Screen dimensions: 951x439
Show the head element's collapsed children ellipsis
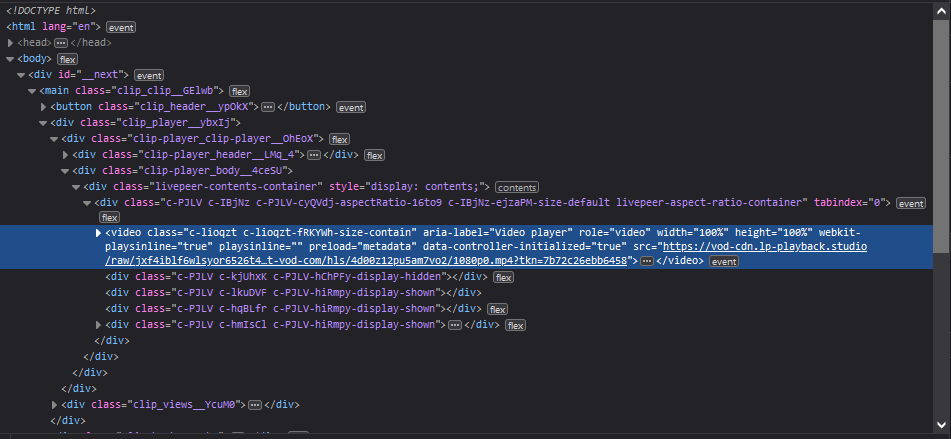tap(61, 43)
